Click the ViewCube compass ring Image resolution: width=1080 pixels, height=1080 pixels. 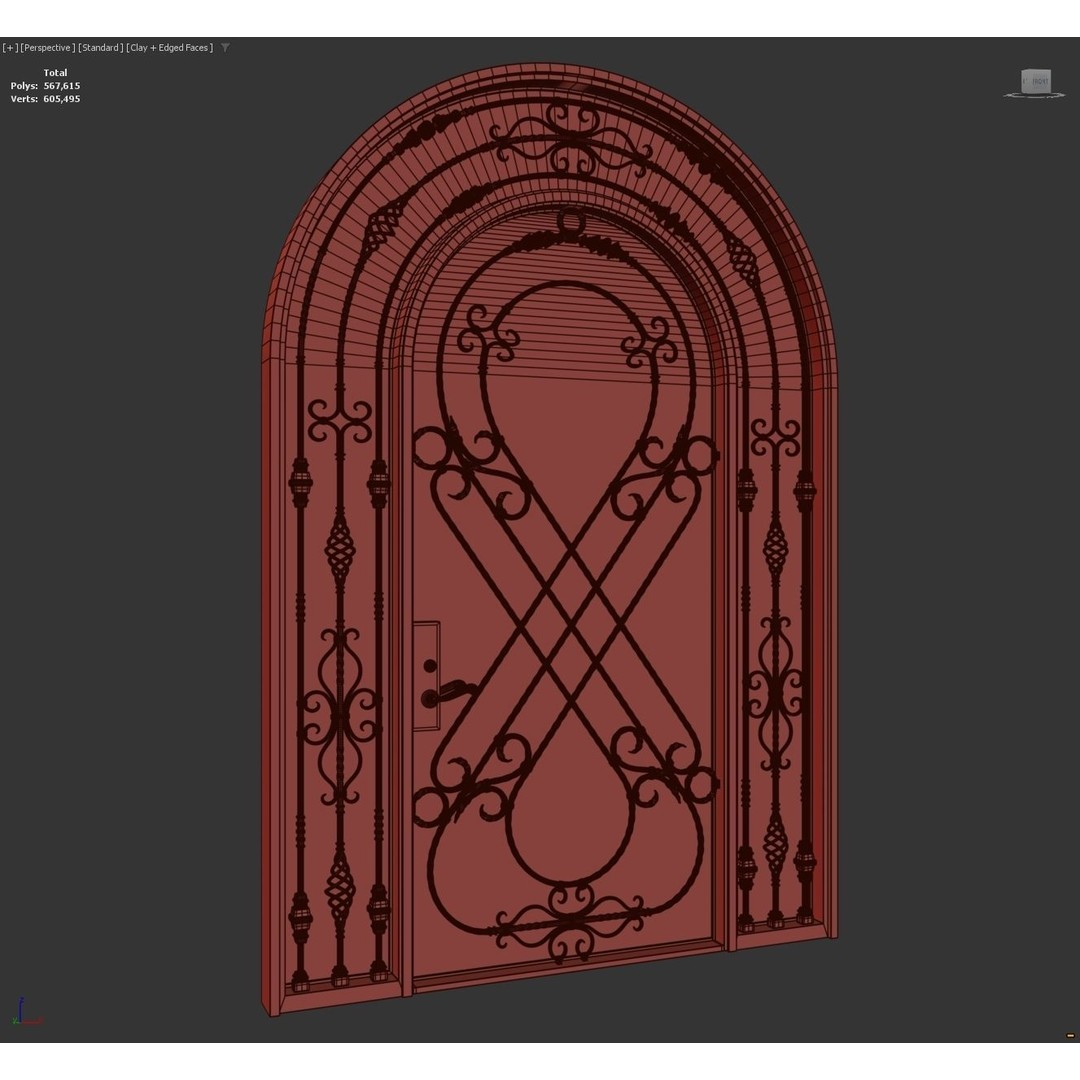[1010, 96]
